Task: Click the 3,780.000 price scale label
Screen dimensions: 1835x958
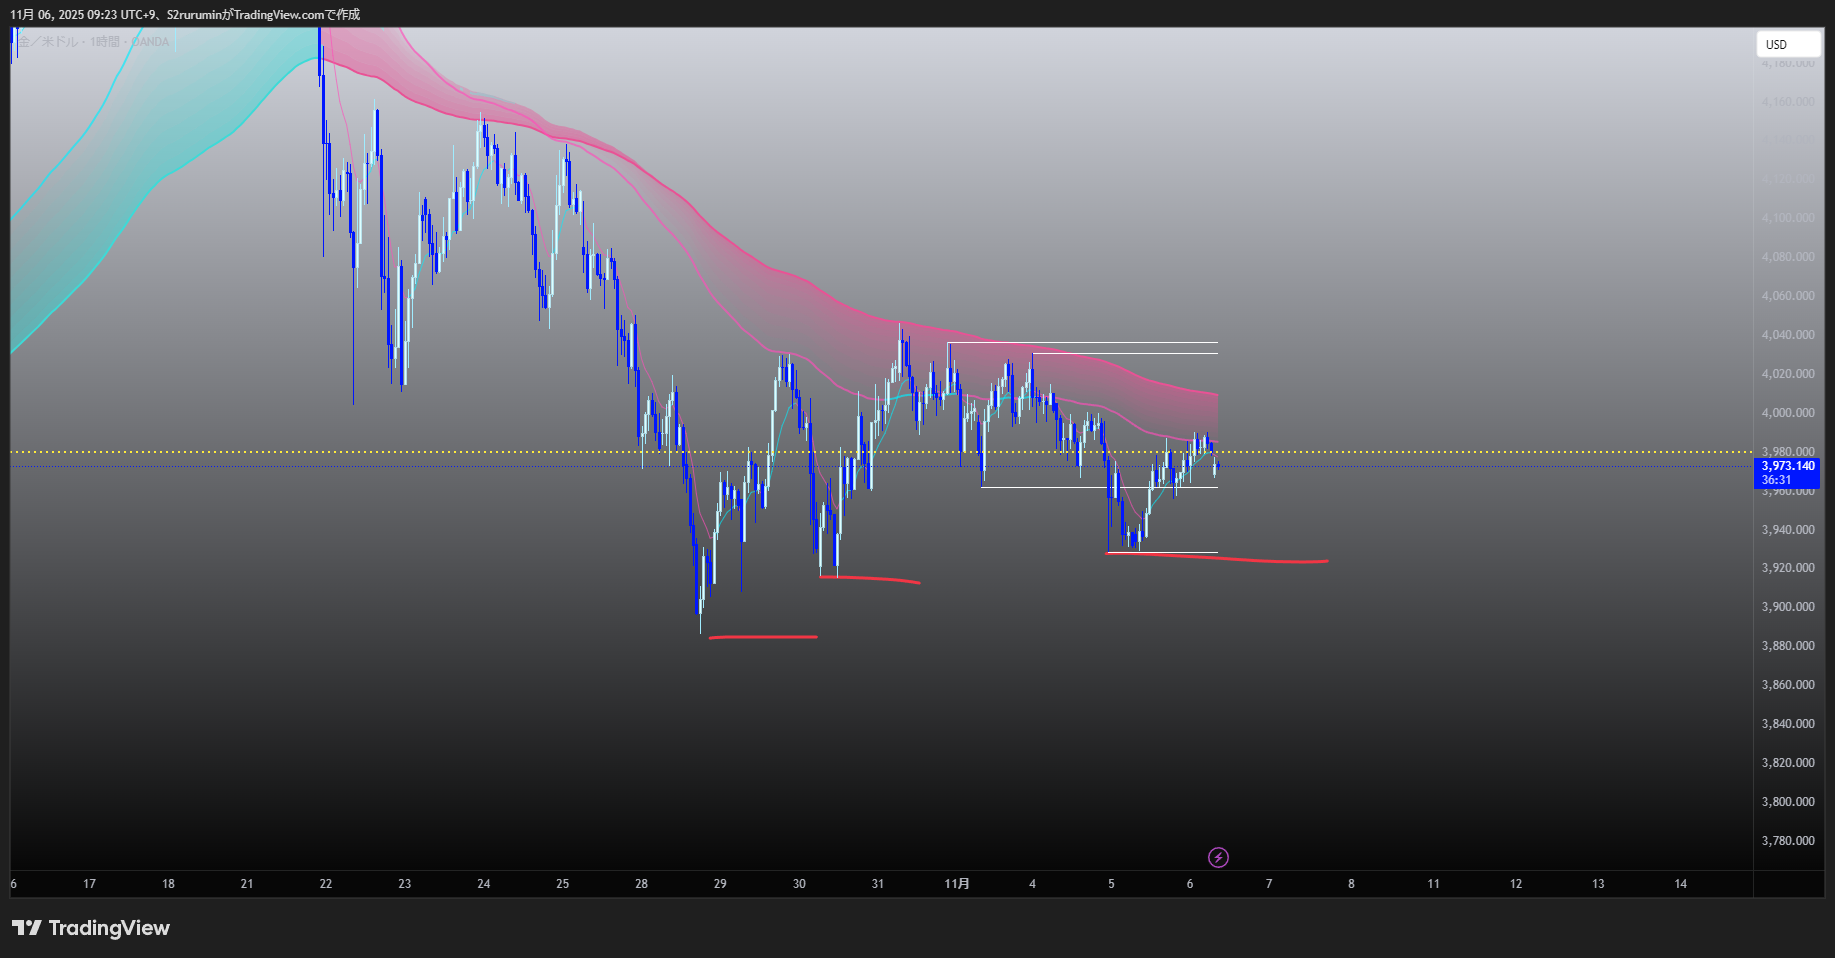Action: click(1787, 841)
